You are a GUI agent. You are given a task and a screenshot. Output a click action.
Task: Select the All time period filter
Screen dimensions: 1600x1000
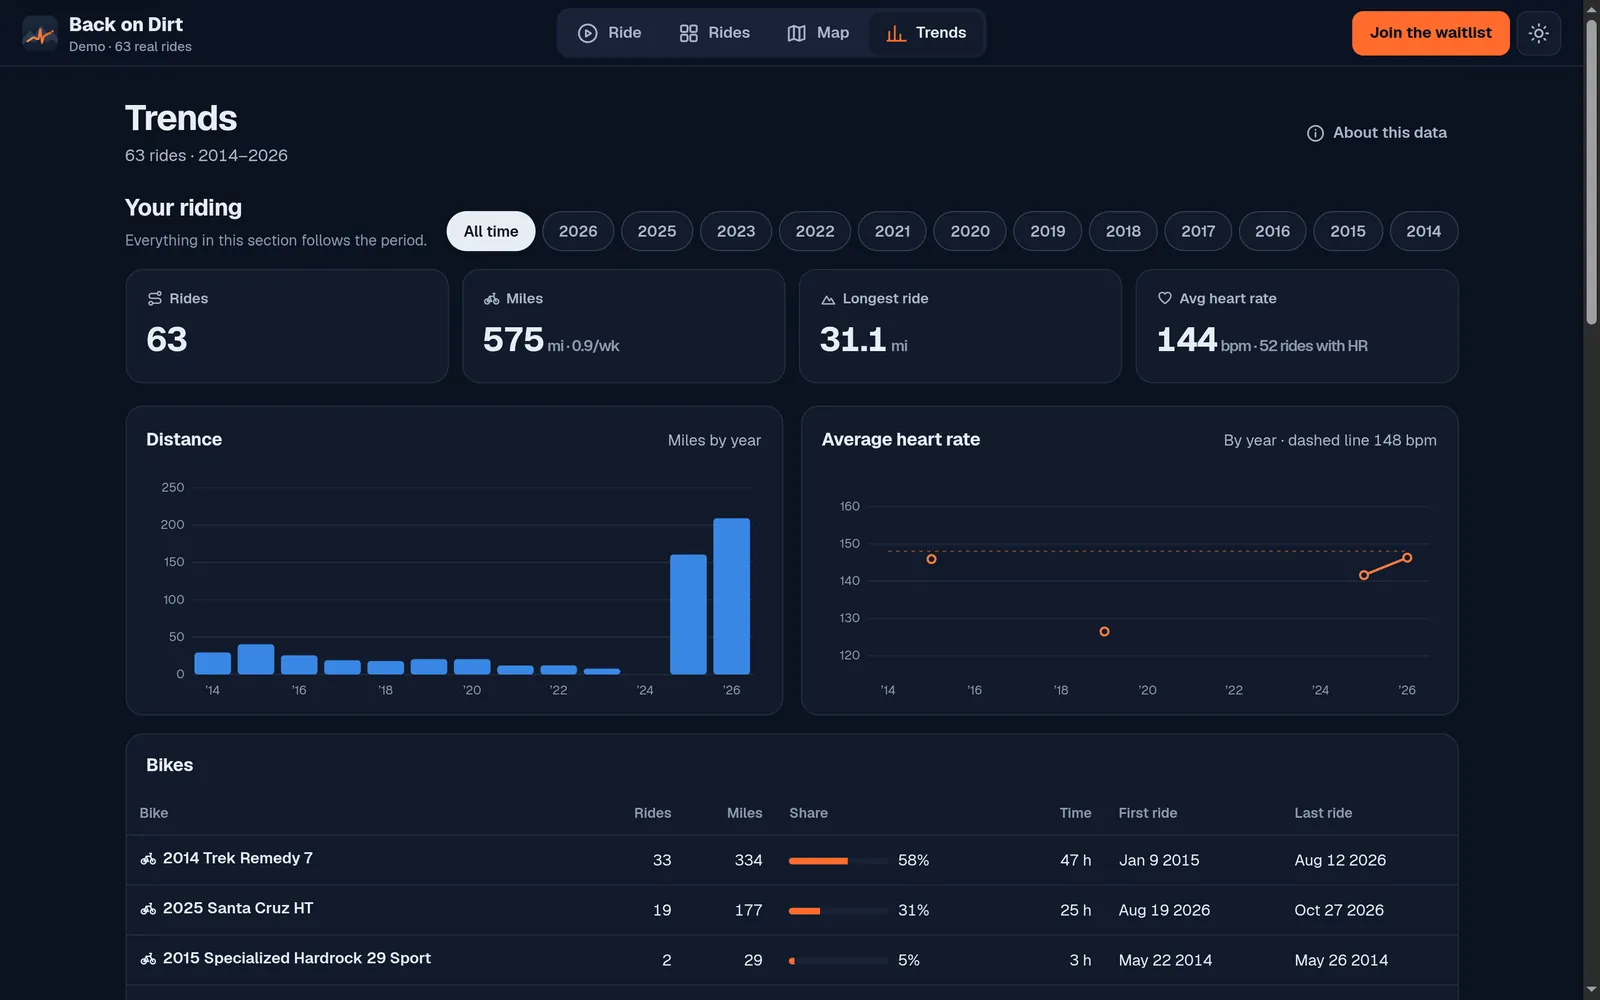(491, 231)
